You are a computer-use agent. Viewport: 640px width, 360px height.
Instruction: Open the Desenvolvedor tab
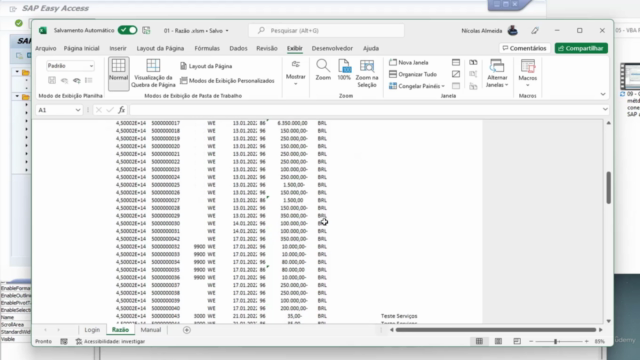pos(332,48)
